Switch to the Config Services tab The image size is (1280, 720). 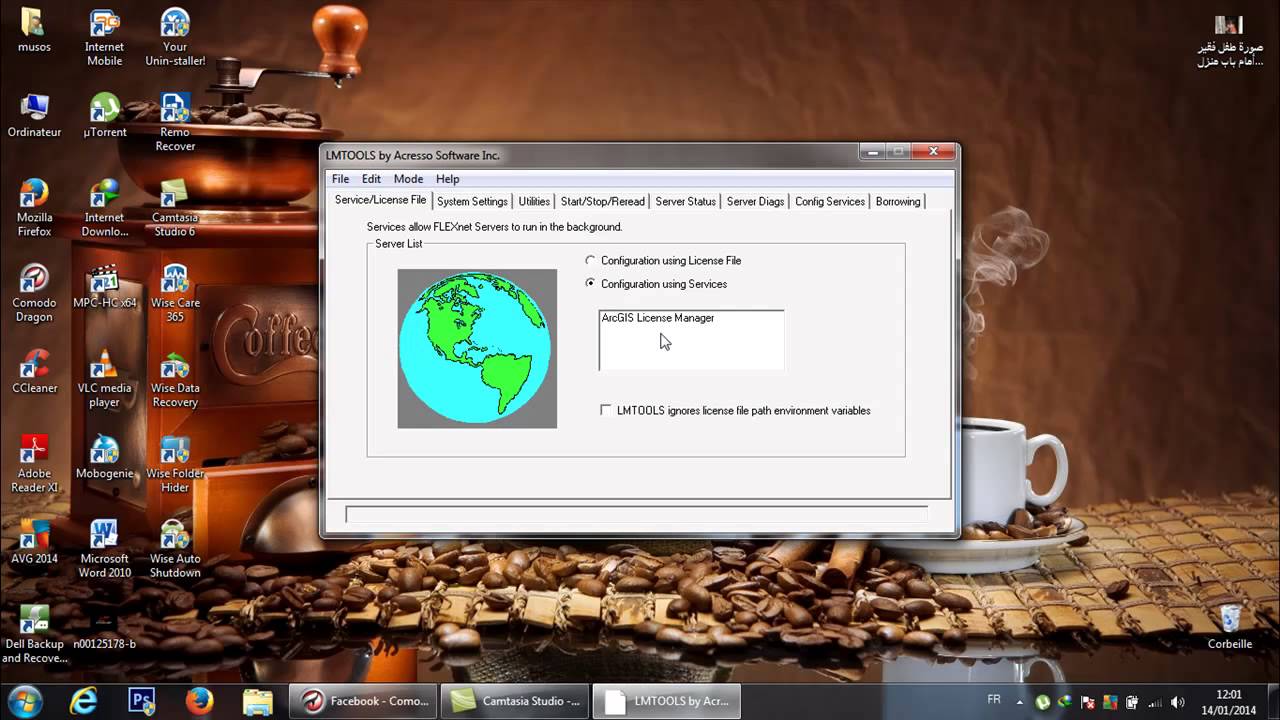[829, 201]
